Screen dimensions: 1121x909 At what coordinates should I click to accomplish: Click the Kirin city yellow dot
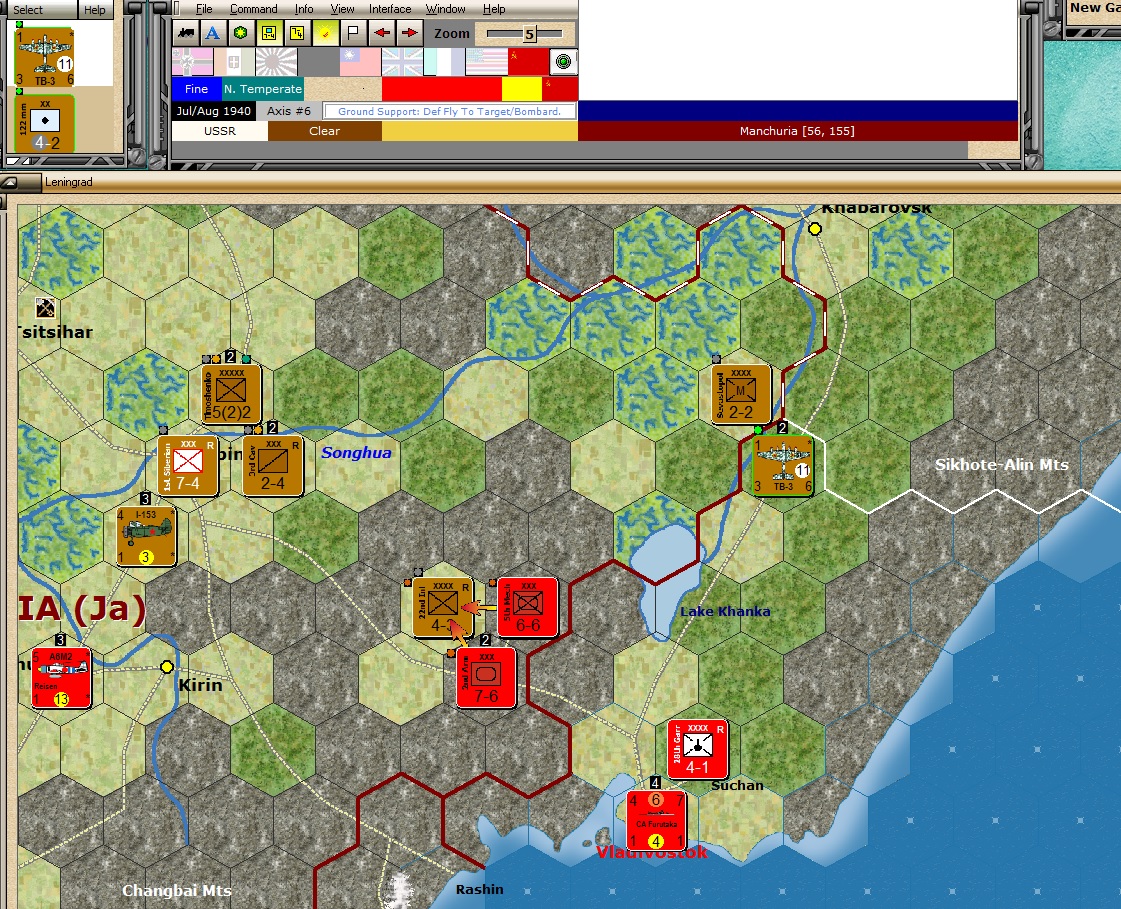(167, 667)
